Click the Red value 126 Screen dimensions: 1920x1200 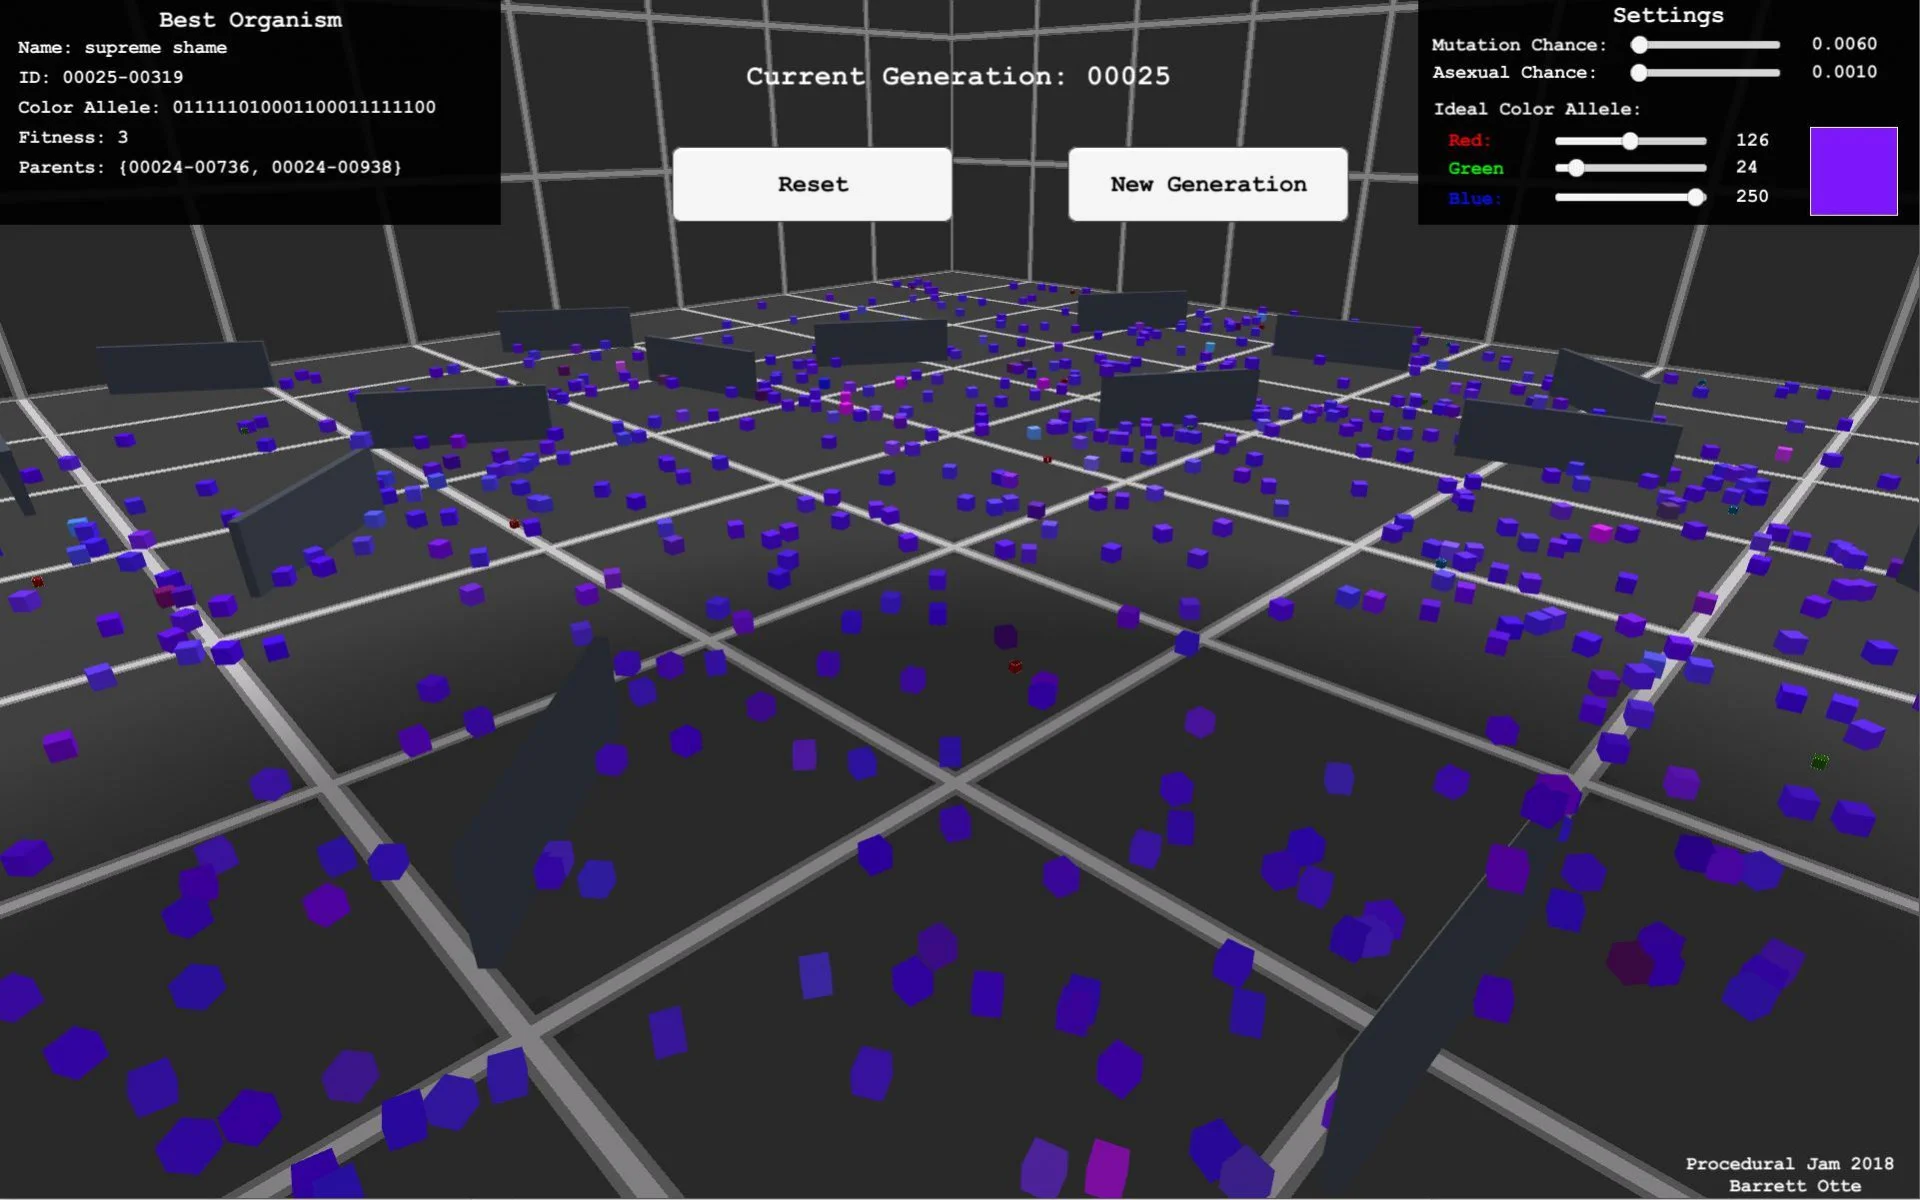pos(1752,140)
